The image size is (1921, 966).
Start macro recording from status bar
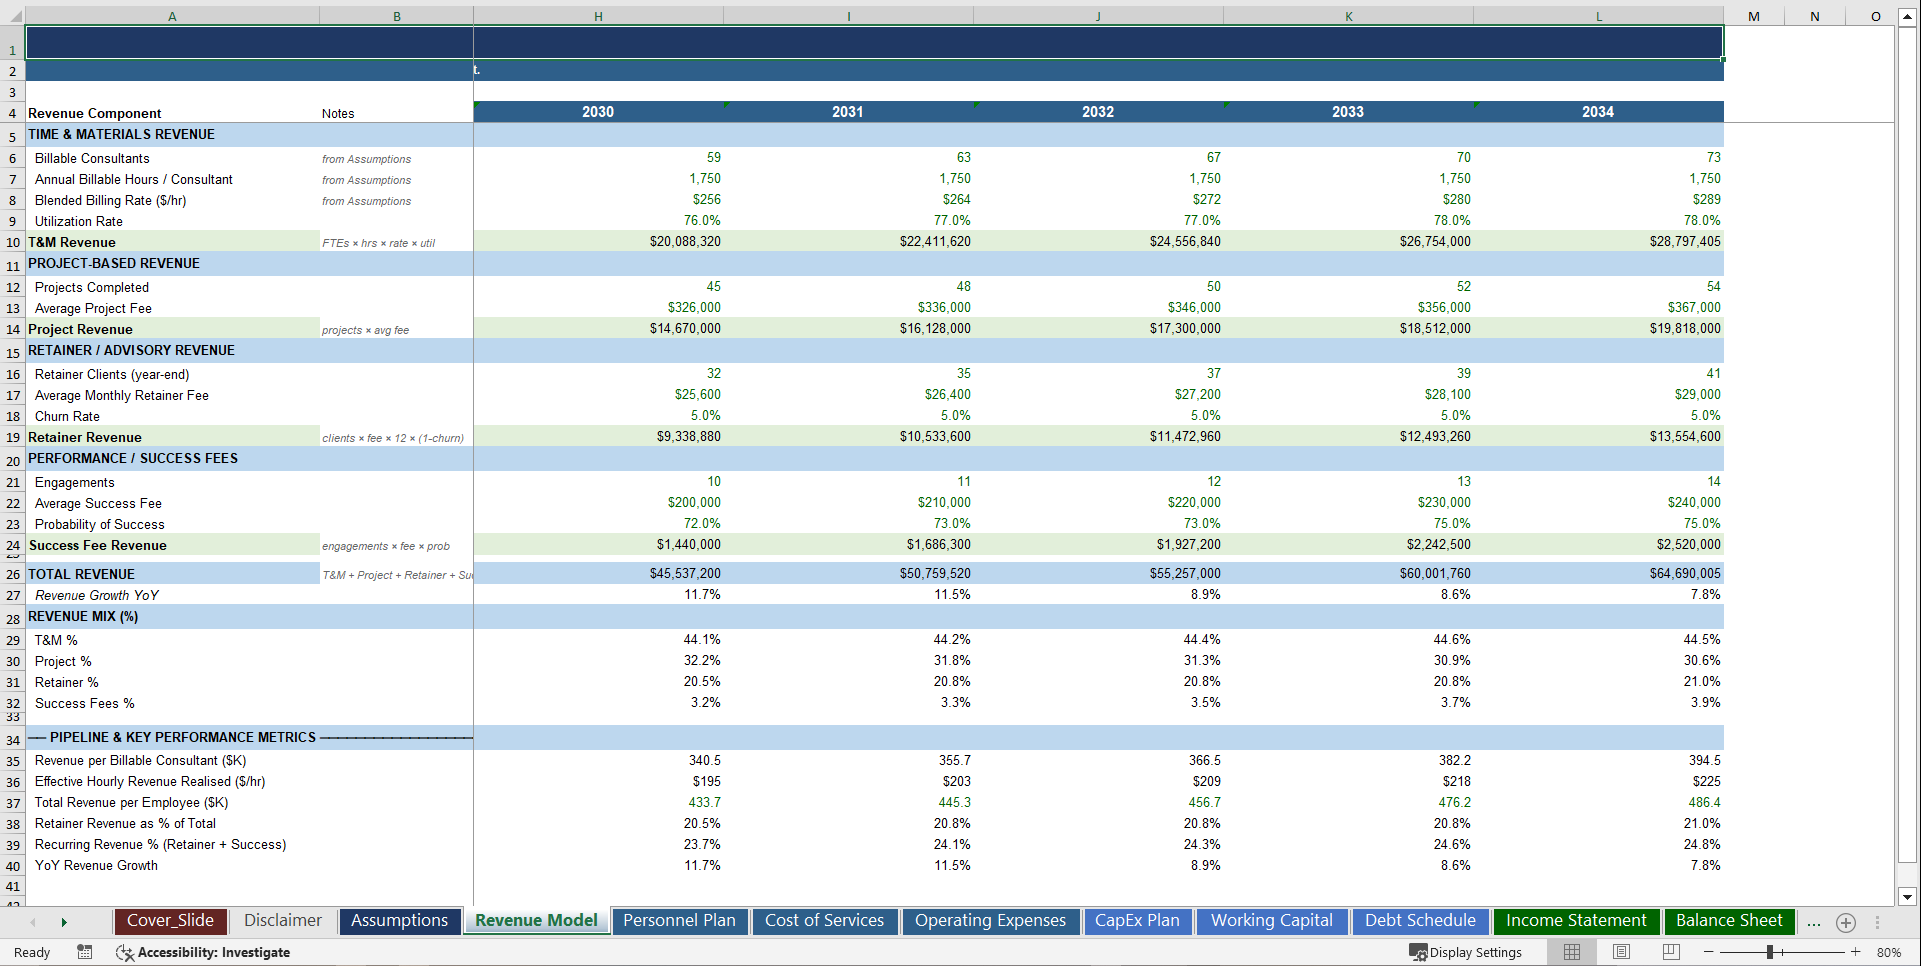(x=85, y=952)
